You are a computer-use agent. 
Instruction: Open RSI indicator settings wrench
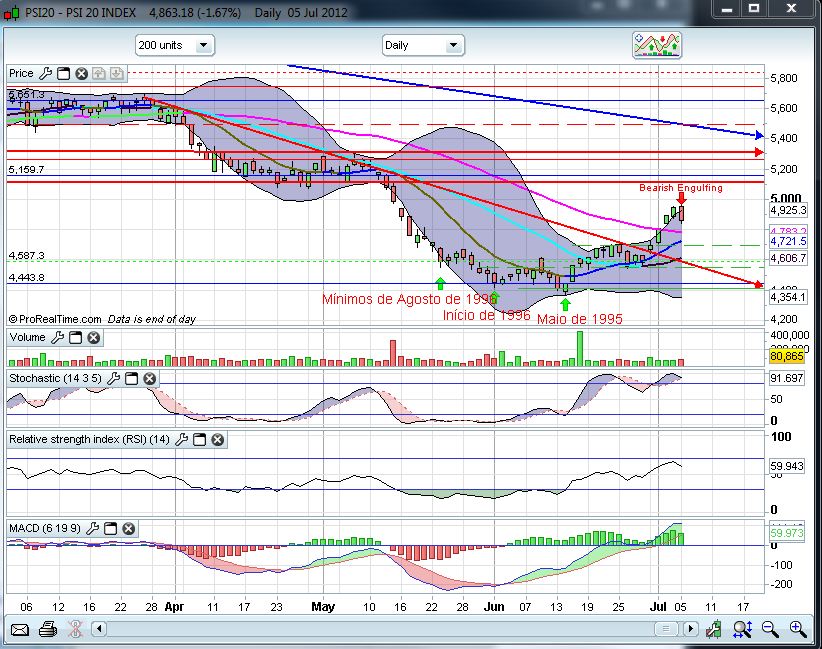(x=182, y=439)
